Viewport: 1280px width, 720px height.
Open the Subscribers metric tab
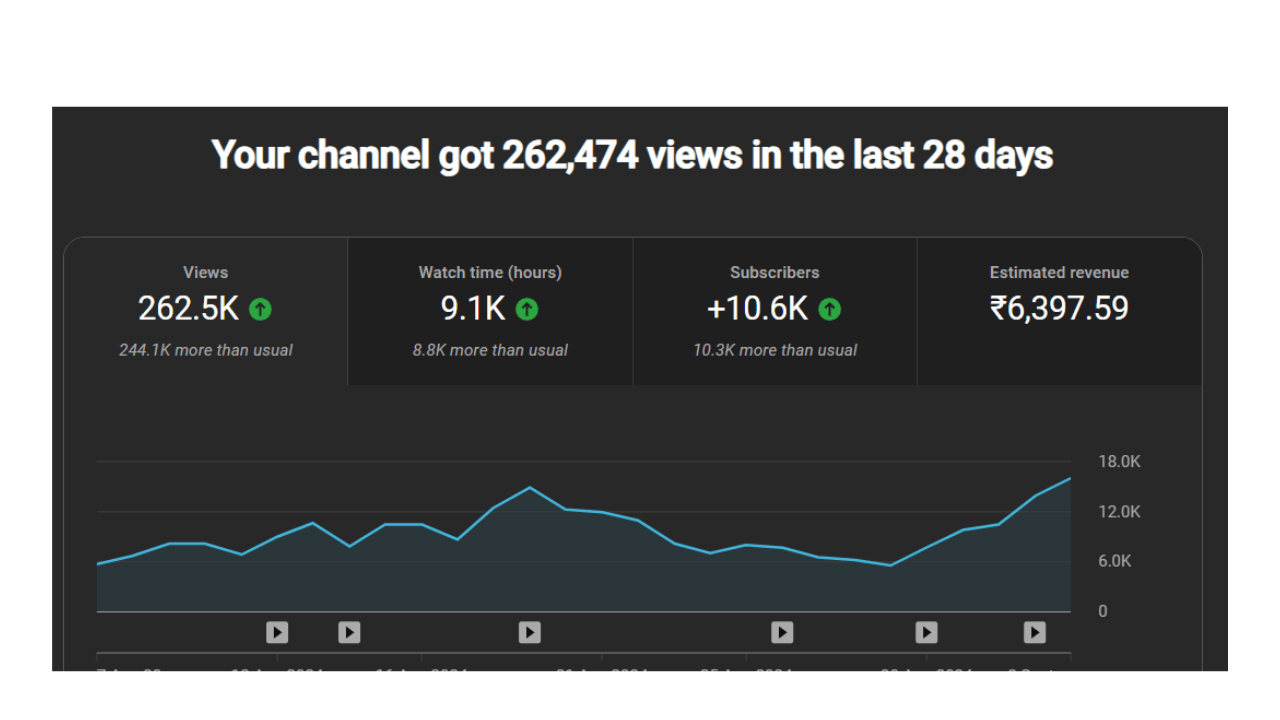click(775, 311)
